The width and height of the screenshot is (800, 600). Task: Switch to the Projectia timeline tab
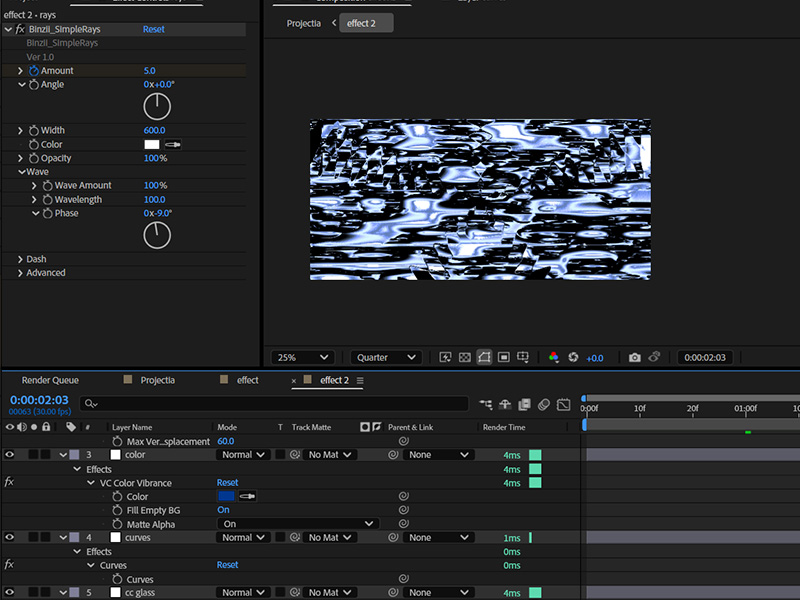pos(157,380)
